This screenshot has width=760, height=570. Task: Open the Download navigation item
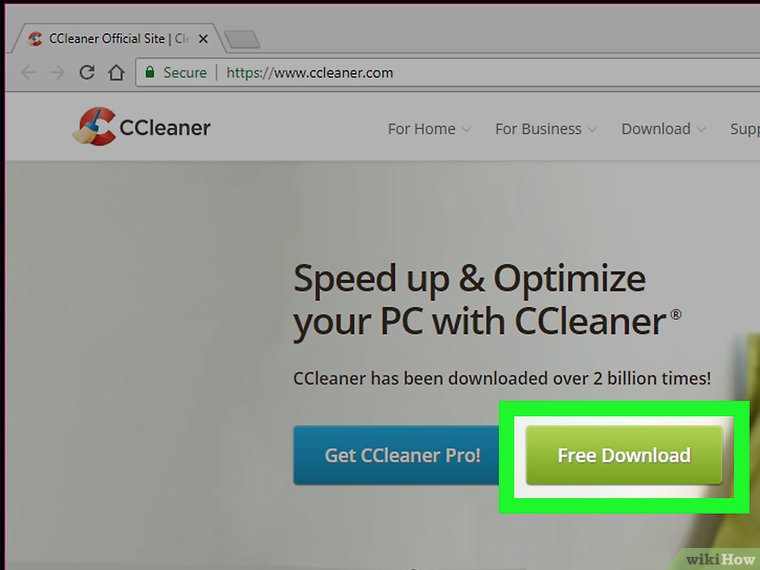pyautogui.click(x=656, y=129)
